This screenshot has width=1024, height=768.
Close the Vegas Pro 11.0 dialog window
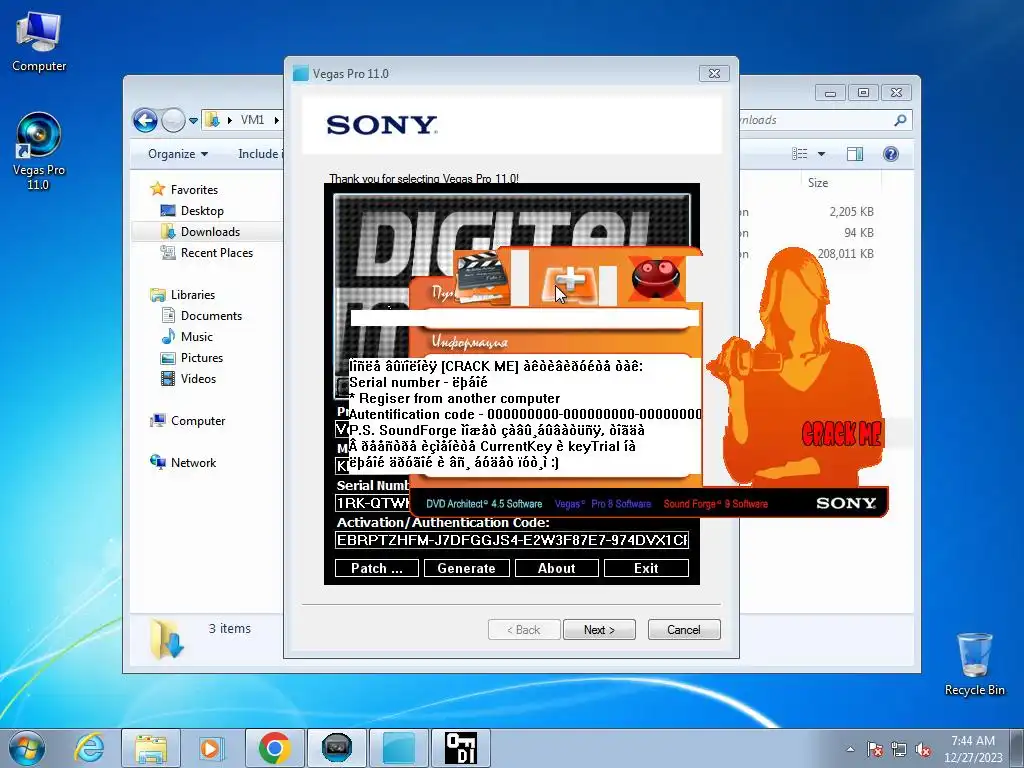tap(714, 73)
